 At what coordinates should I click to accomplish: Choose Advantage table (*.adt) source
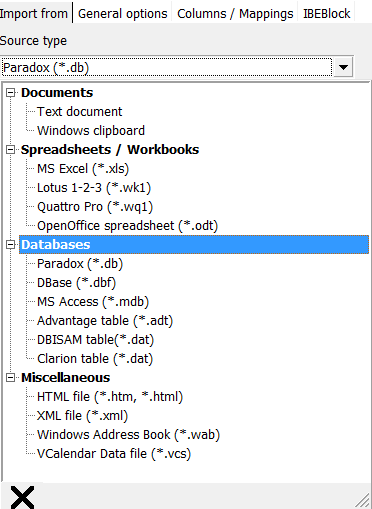(105, 321)
